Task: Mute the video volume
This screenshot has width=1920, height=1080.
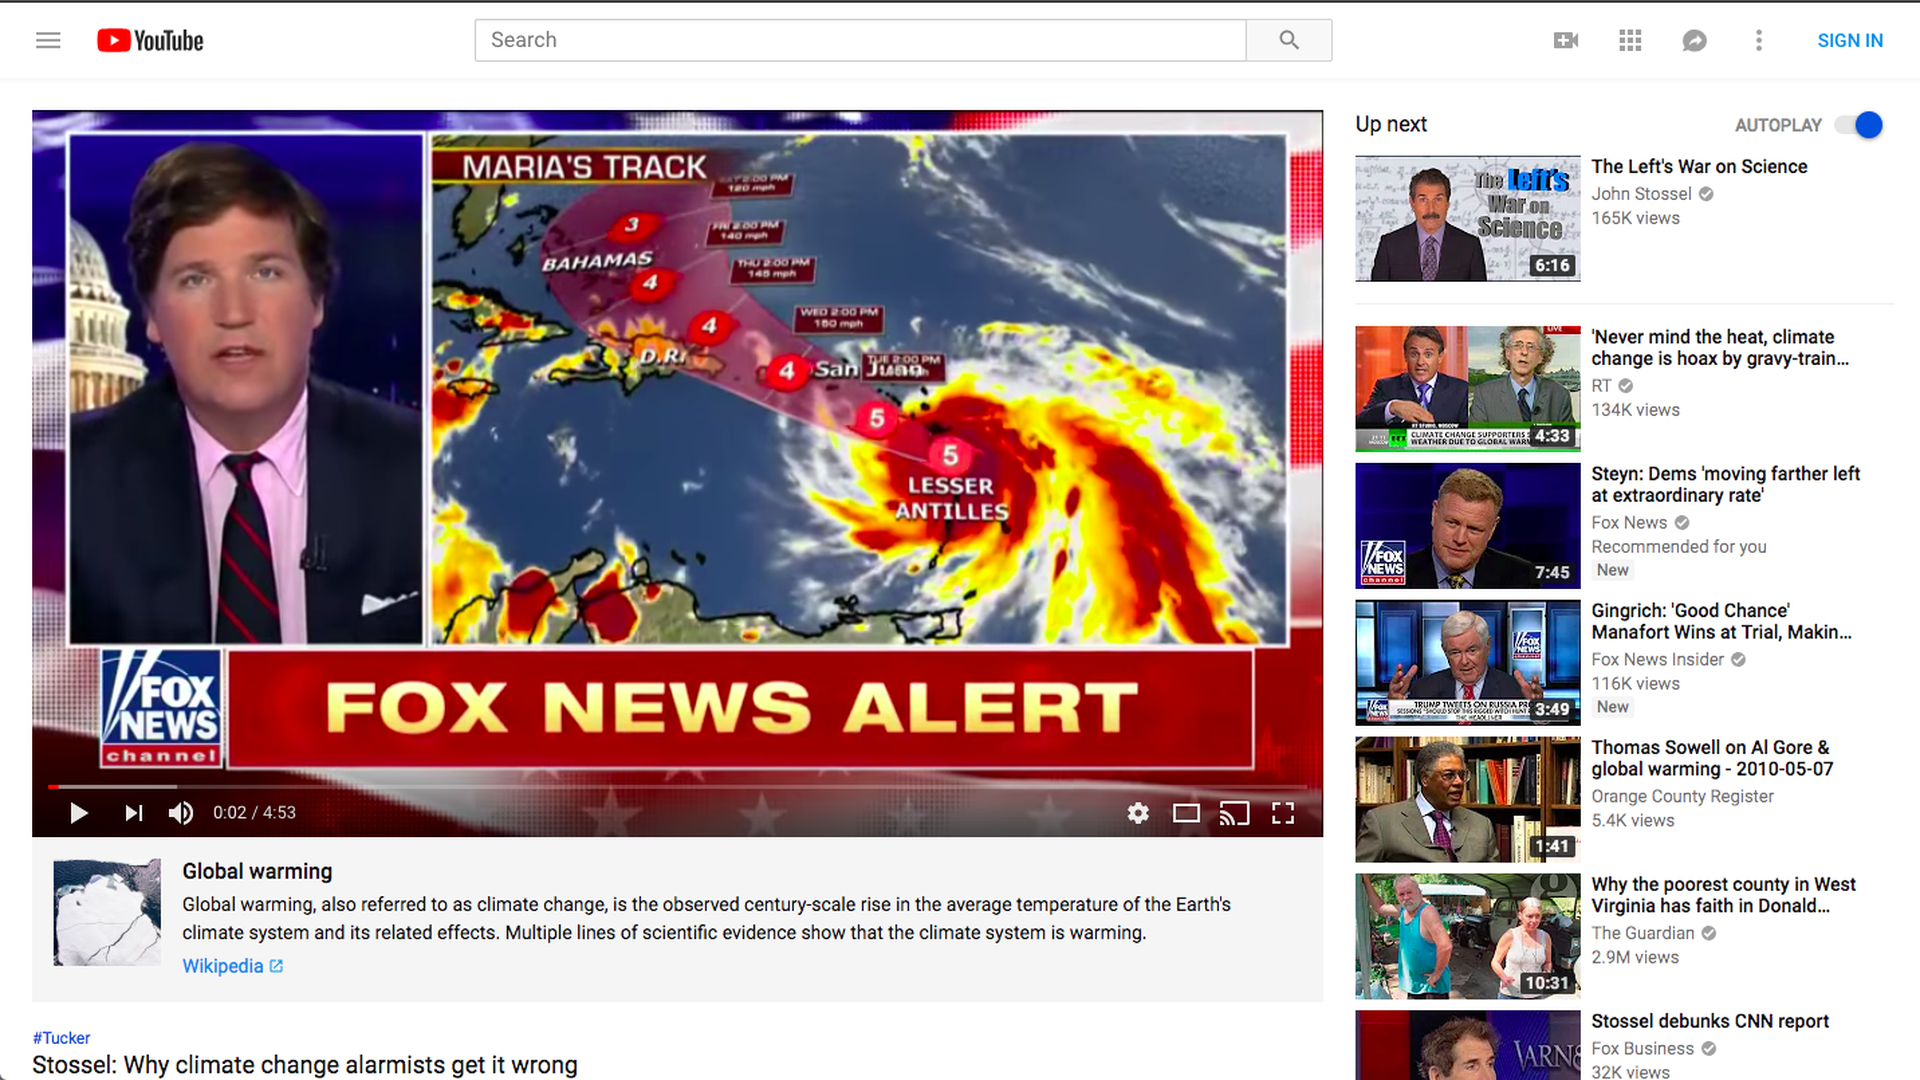Action: (181, 813)
